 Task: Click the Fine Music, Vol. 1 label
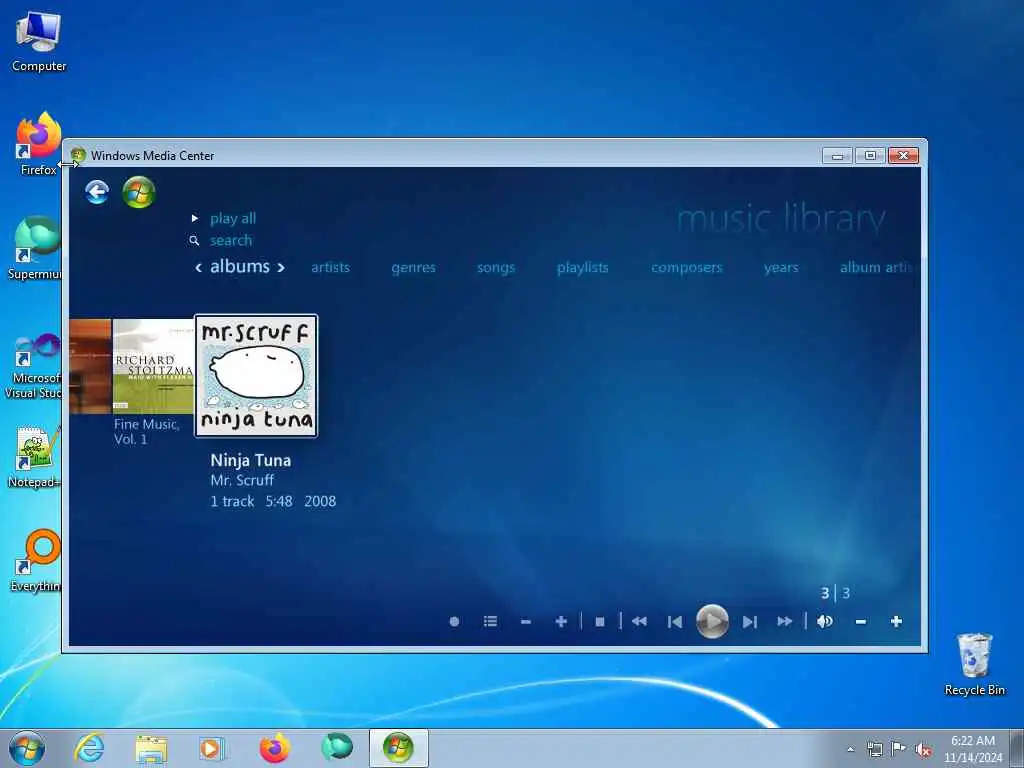click(x=146, y=432)
